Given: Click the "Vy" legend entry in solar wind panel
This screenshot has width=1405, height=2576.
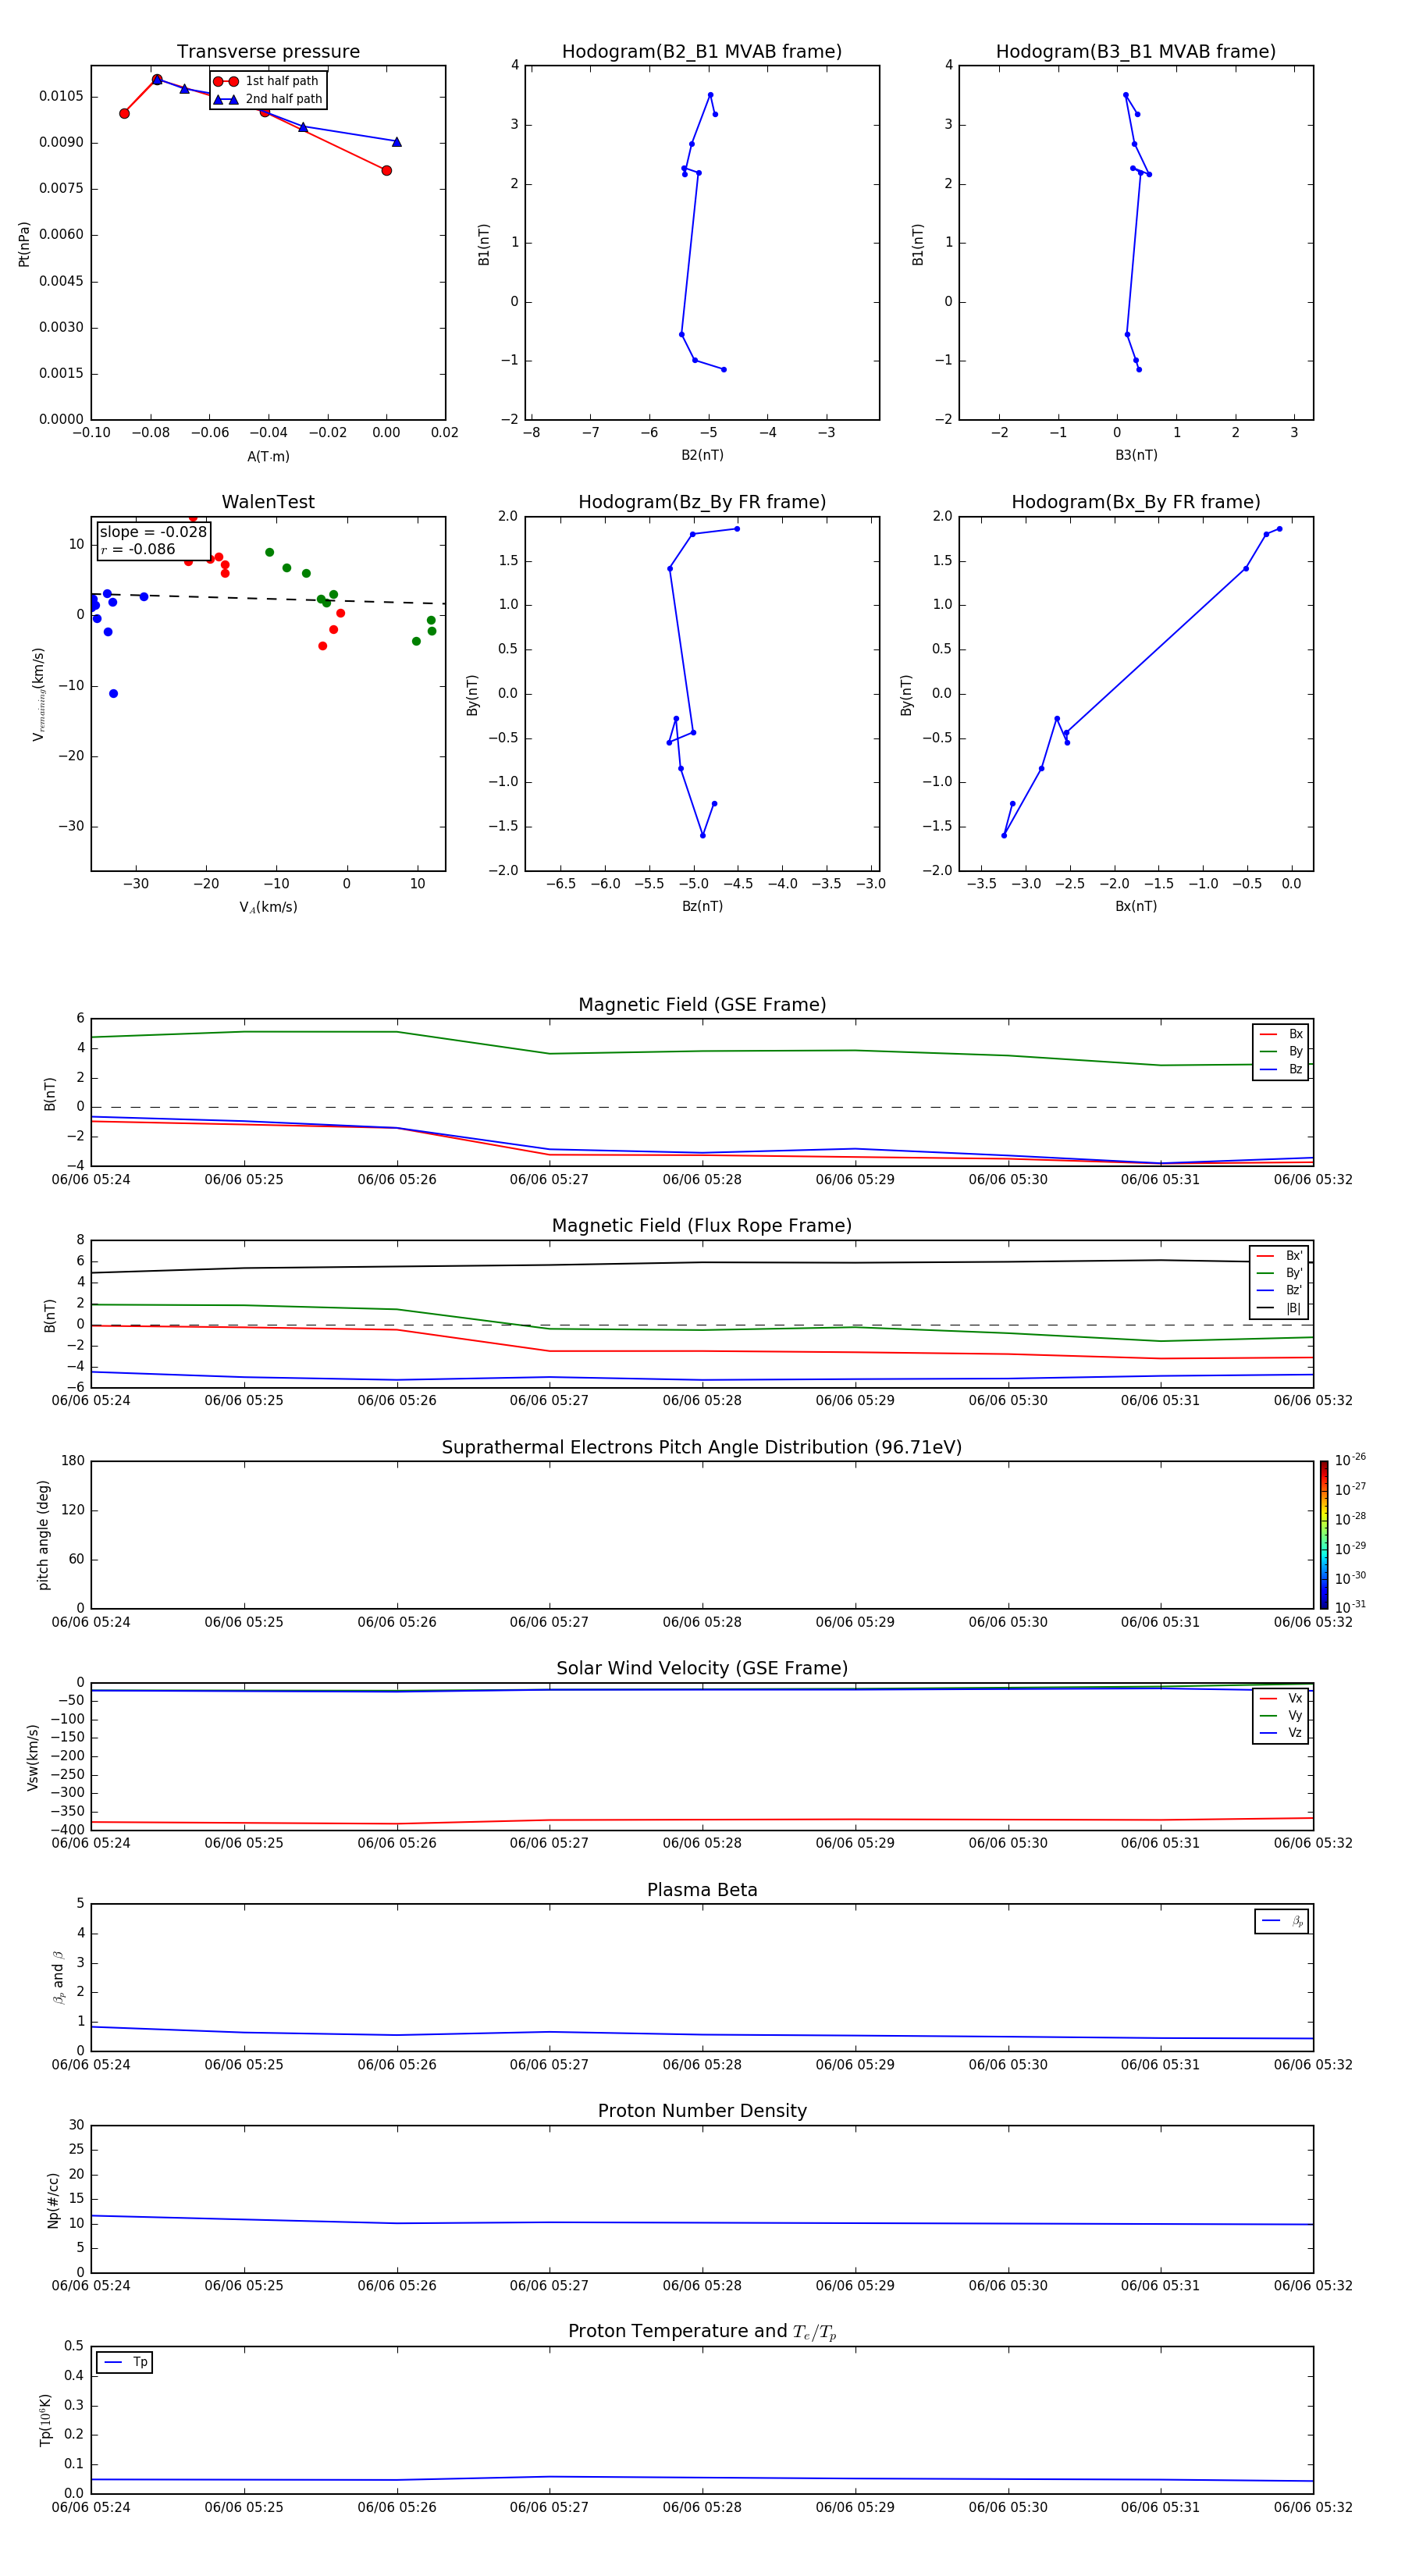Looking at the screenshot, I should [x=1281, y=1716].
